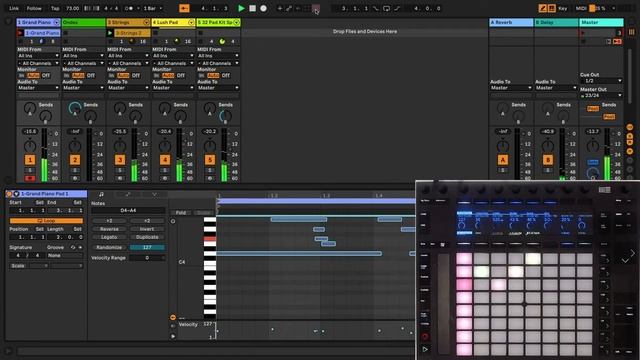Solo track 1 with its S button
This screenshot has width=640, height=360.
click(x=30, y=170)
